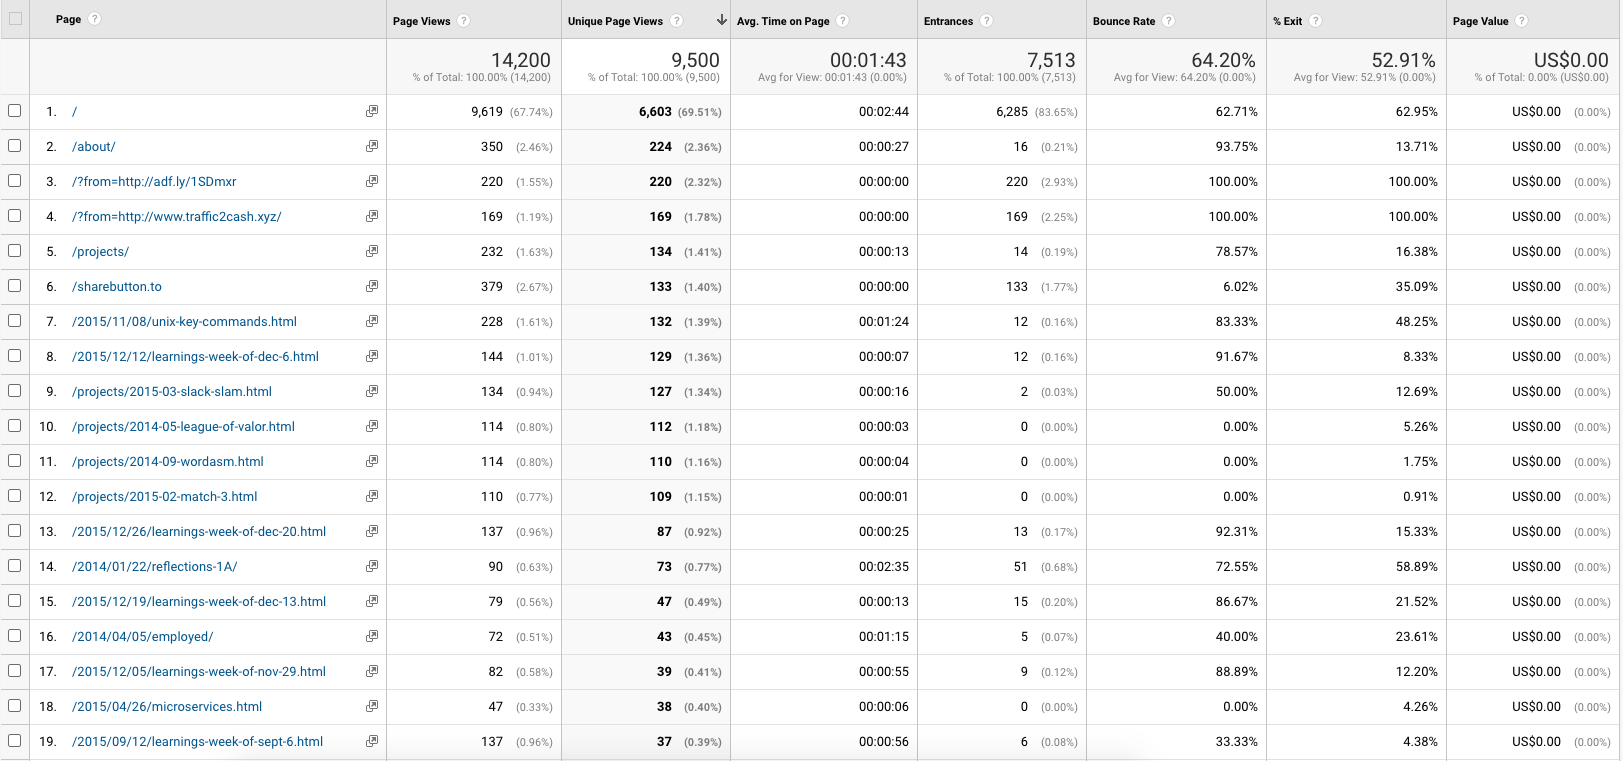Select checkbox for the adf.ly referral row
This screenshot has width=1623, height=761.
15,181
